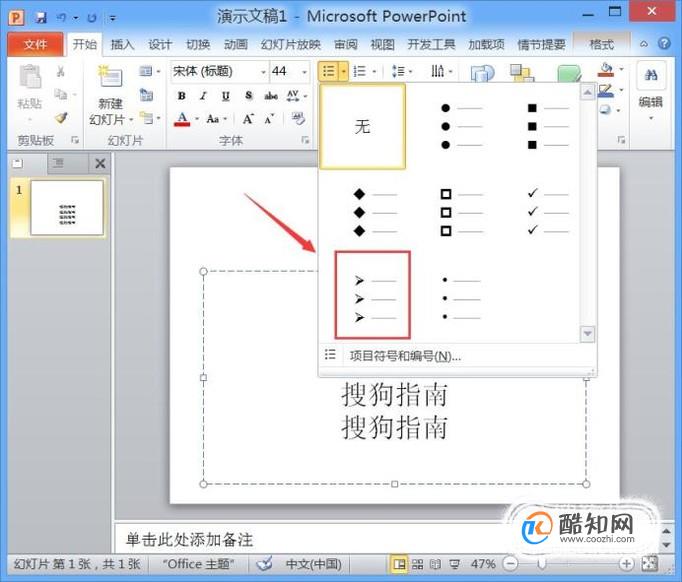
Task: Click the Strikethrough abc icon
Action: (x=271, y=96)
